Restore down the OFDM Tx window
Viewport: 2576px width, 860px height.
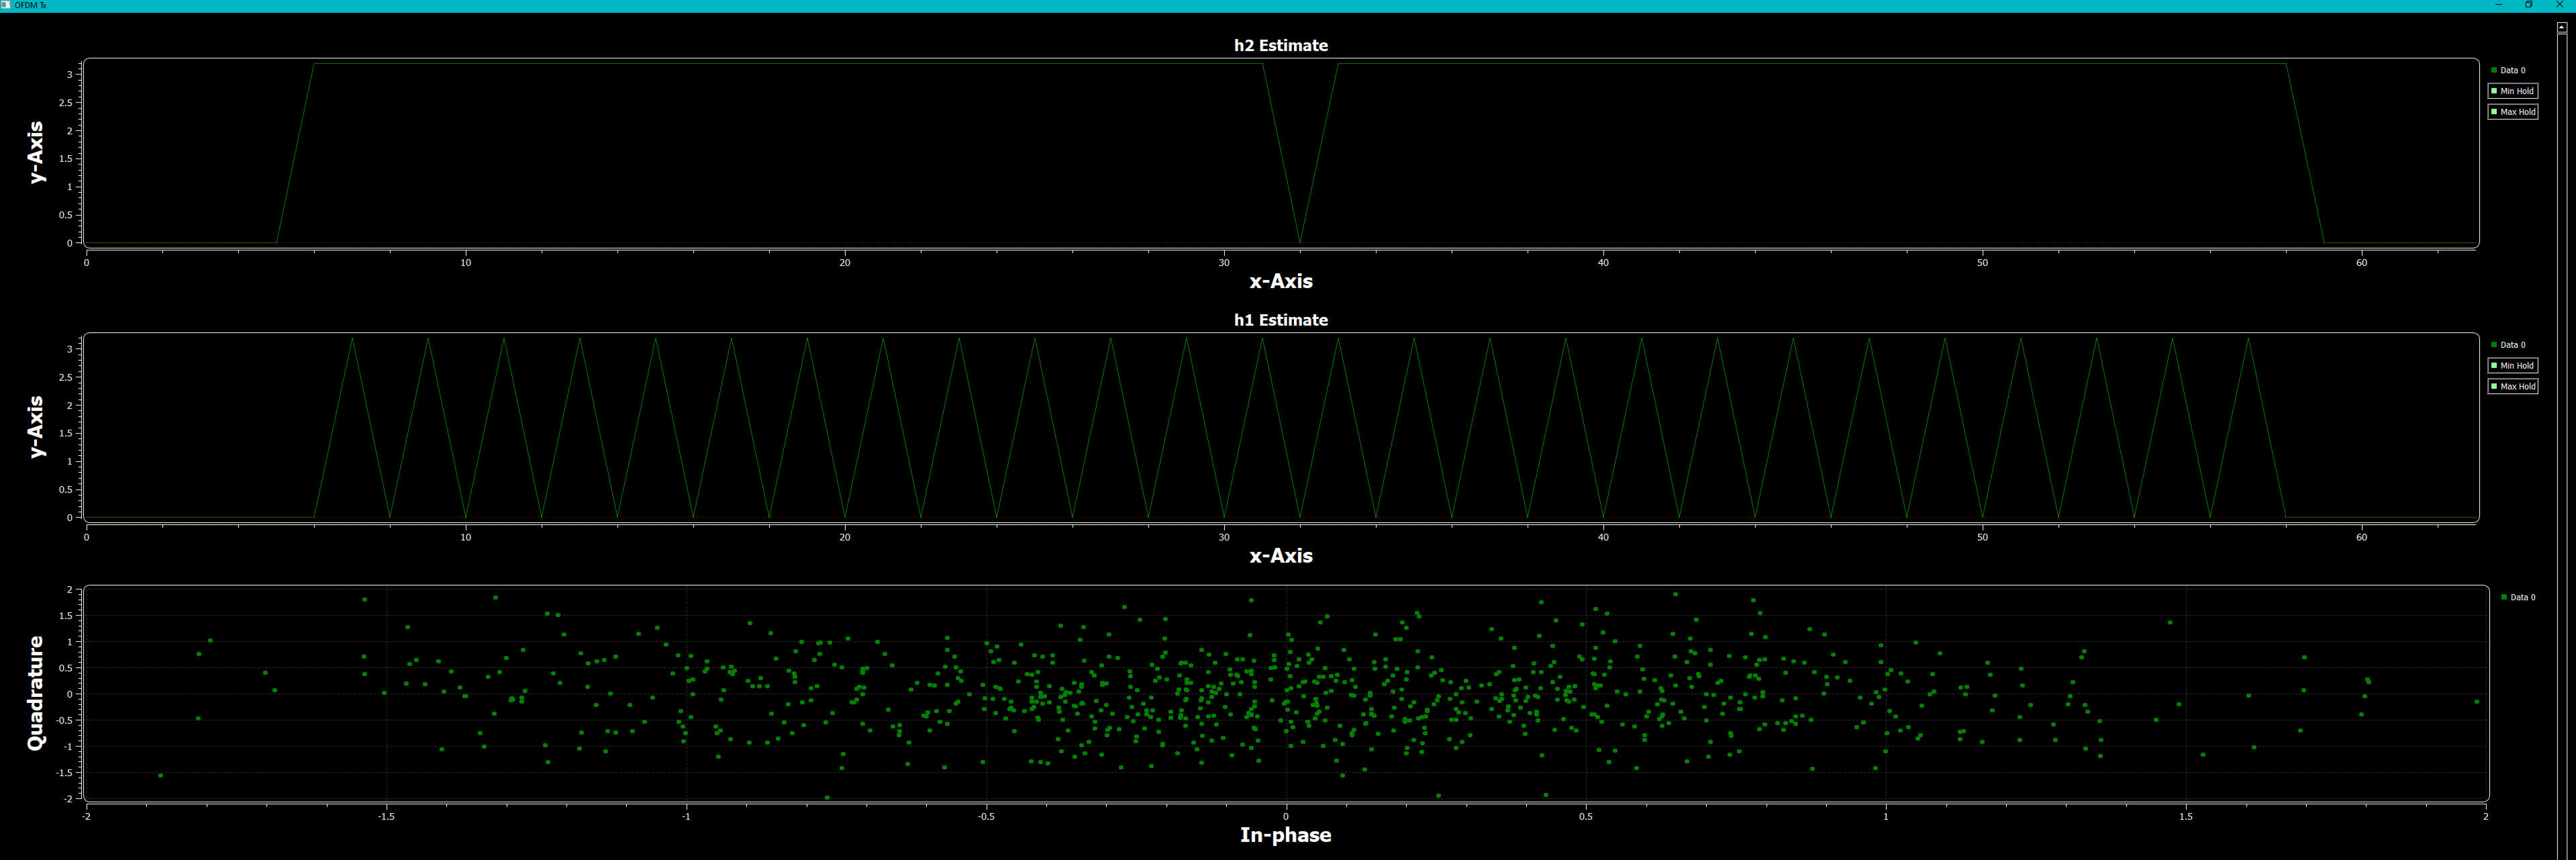pyautogui.click(x=2529, y=5)
